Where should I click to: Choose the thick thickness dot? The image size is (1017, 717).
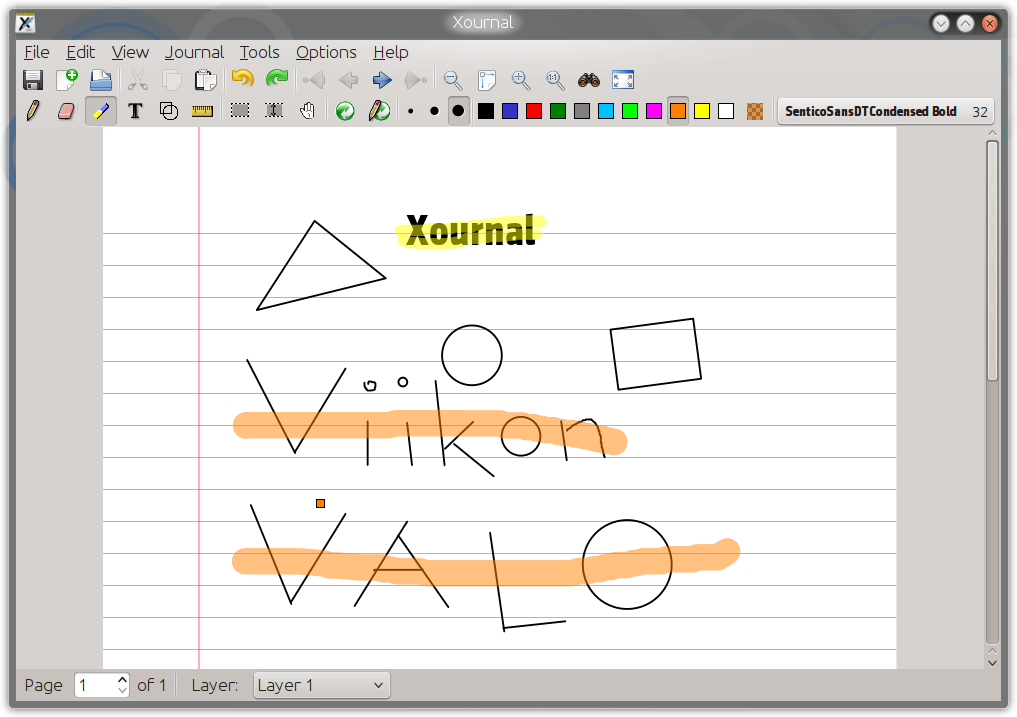click(459, 111)
